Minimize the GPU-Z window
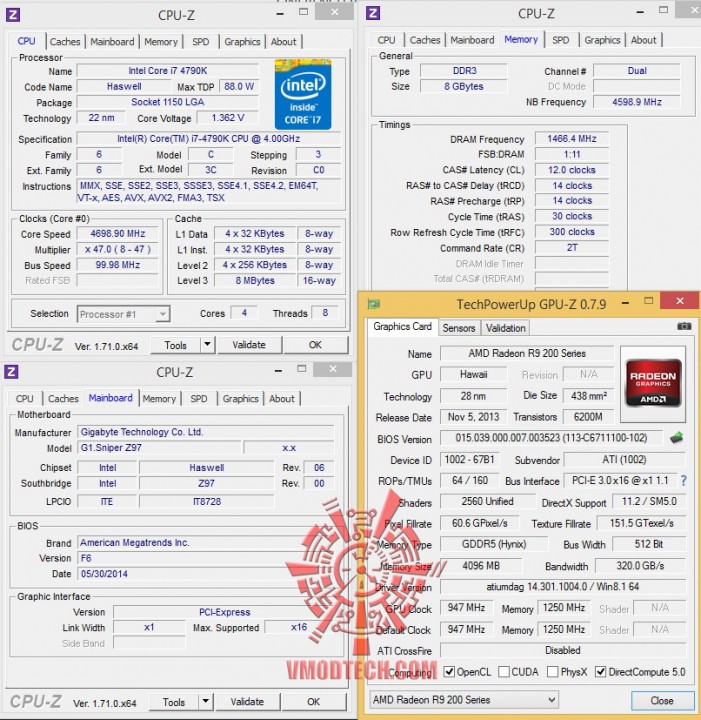 (625, 303)
